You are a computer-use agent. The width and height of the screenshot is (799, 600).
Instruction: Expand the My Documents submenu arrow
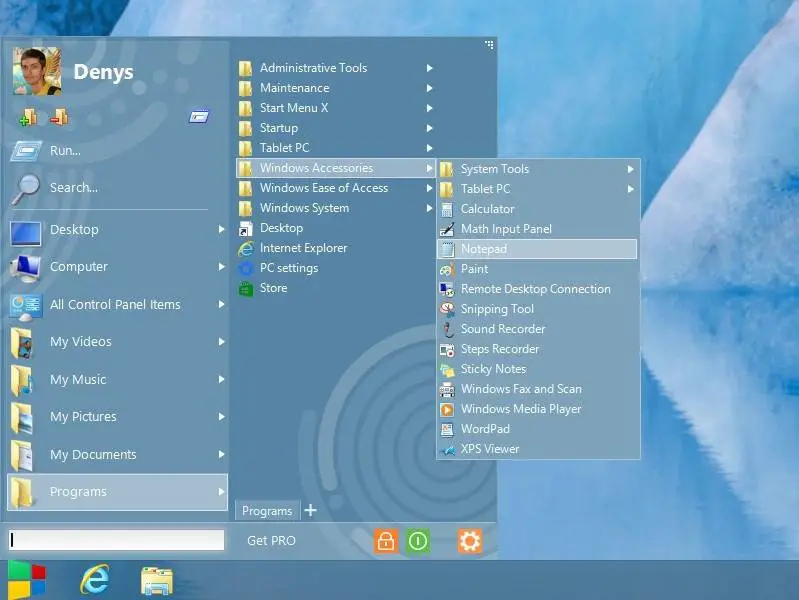(x=221, y=454)
